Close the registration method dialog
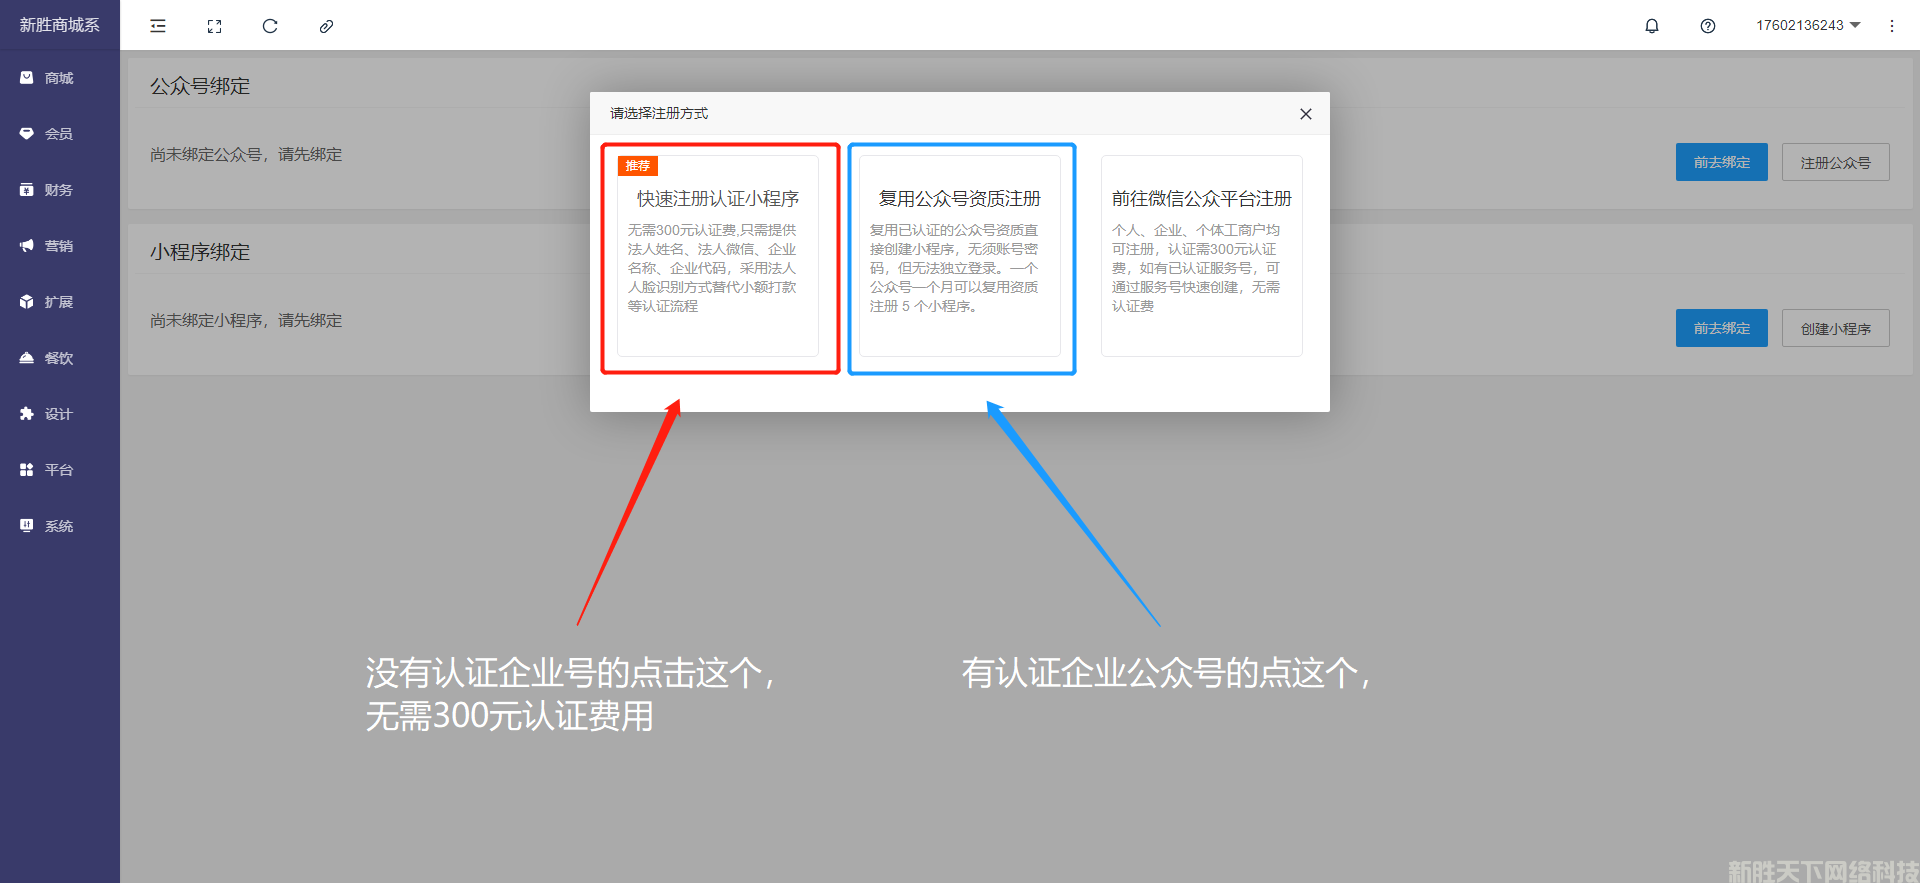This screenshot has width=1920, height=883. [1305, 114]
